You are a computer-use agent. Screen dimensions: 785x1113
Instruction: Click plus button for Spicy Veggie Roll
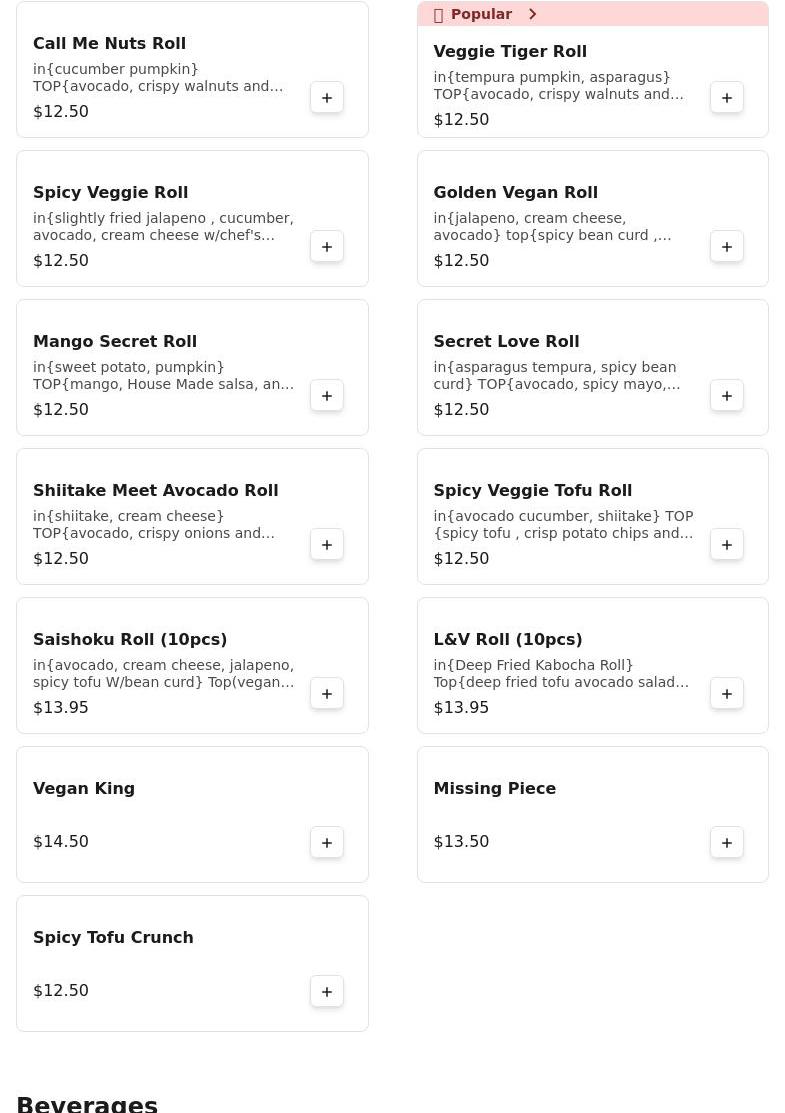[x=327, y=247]
